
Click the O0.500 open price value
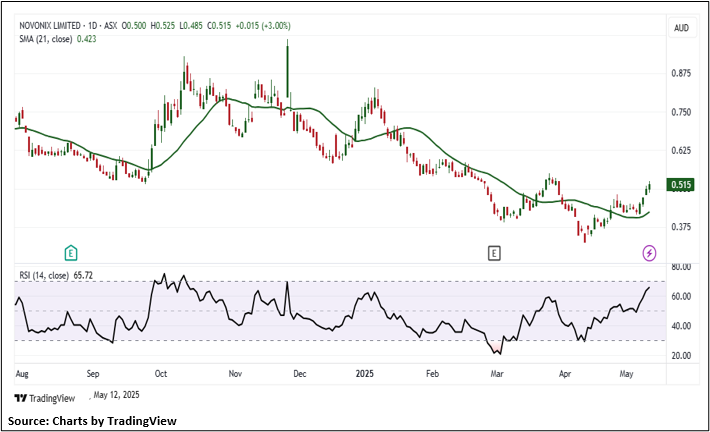134,26
